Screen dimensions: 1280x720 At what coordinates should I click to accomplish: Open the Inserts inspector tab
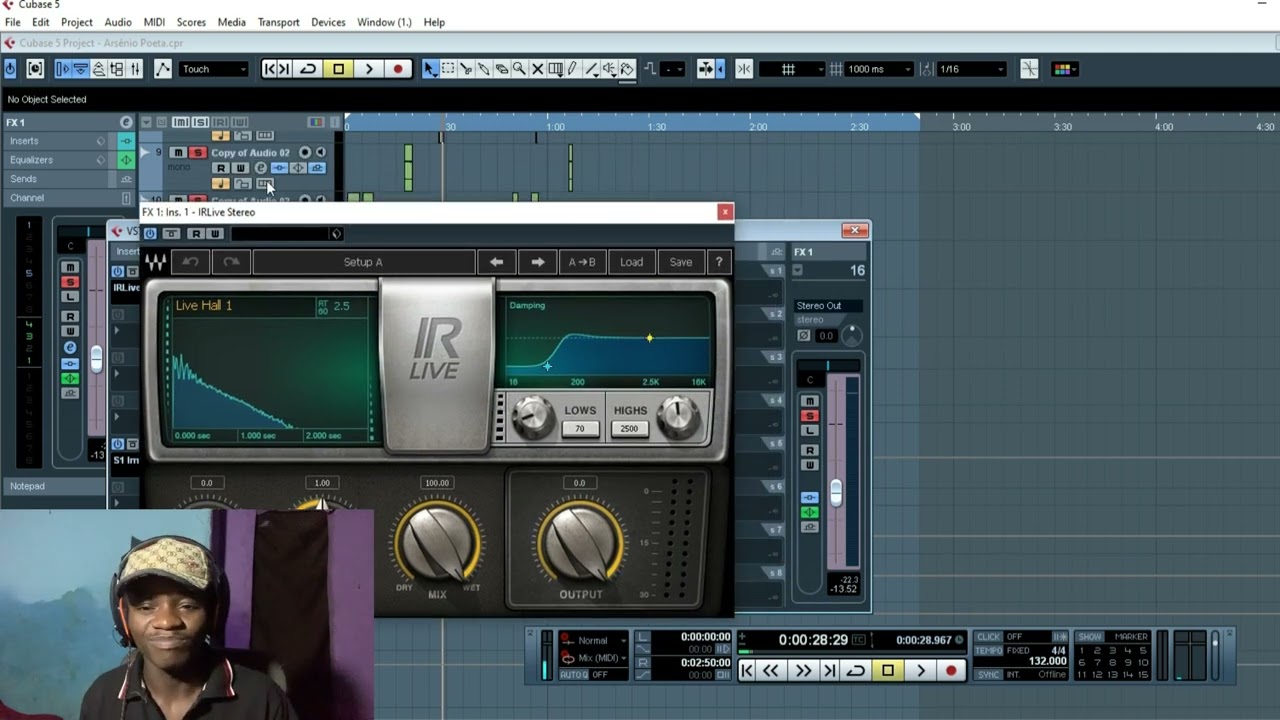60,141
